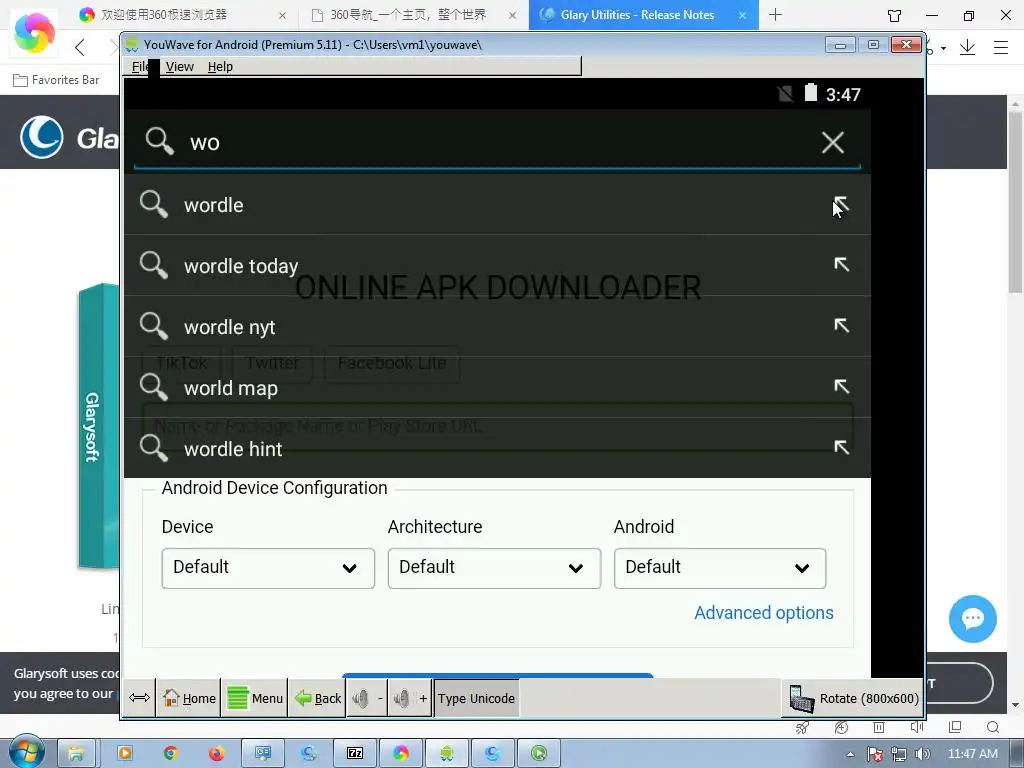The height and width of the screenshot is (768, 1024).
Task: Click the YouWave Home button
Action: 189,698
